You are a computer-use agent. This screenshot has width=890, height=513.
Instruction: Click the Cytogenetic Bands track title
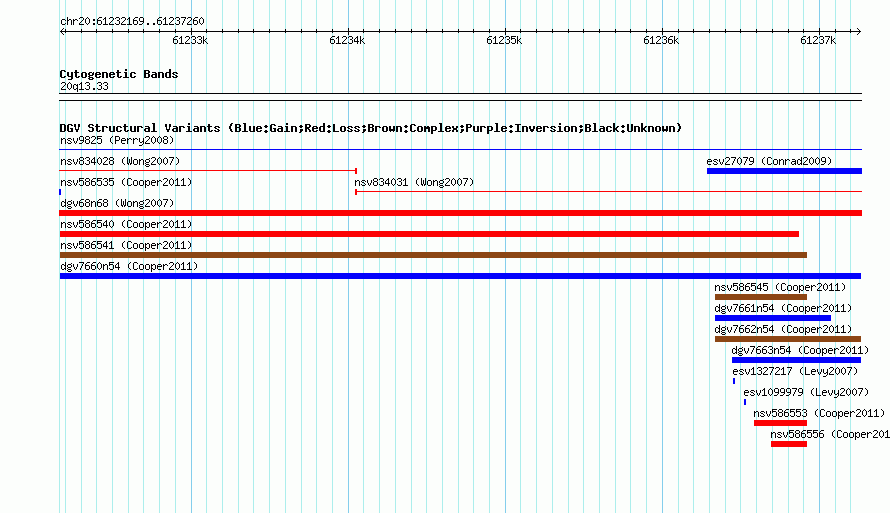tap(119, 74)
